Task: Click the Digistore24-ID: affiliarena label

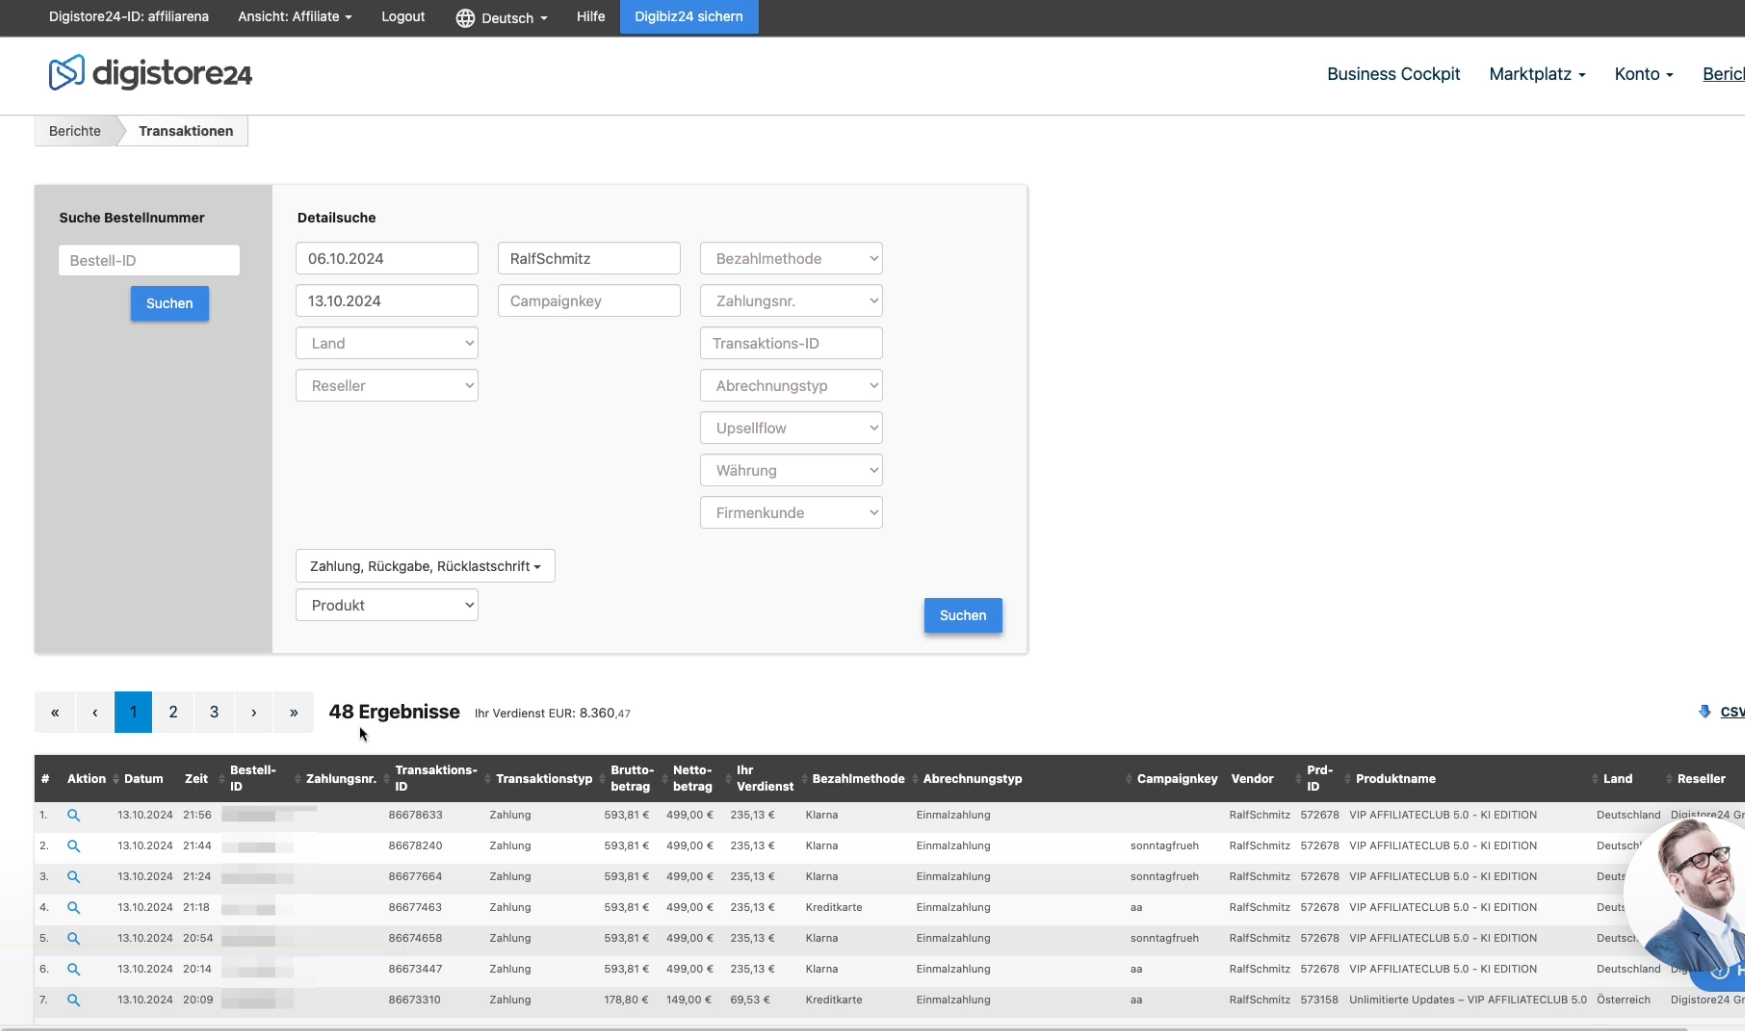Action: point(129,17)
